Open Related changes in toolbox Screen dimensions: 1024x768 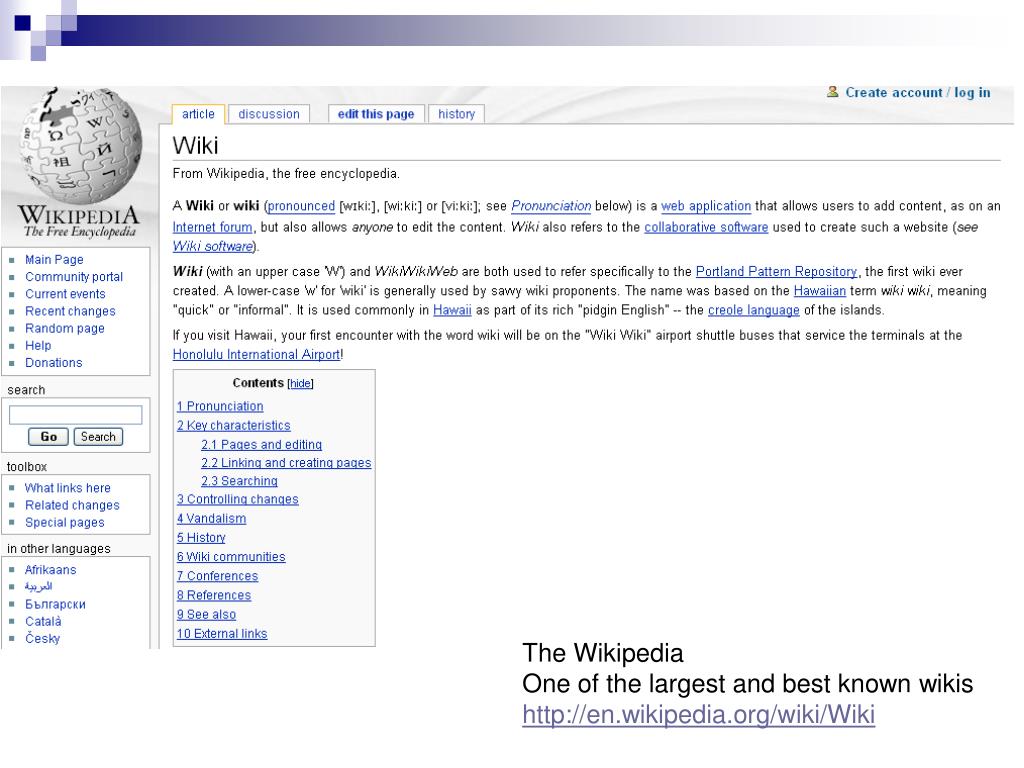coord(72,505)
